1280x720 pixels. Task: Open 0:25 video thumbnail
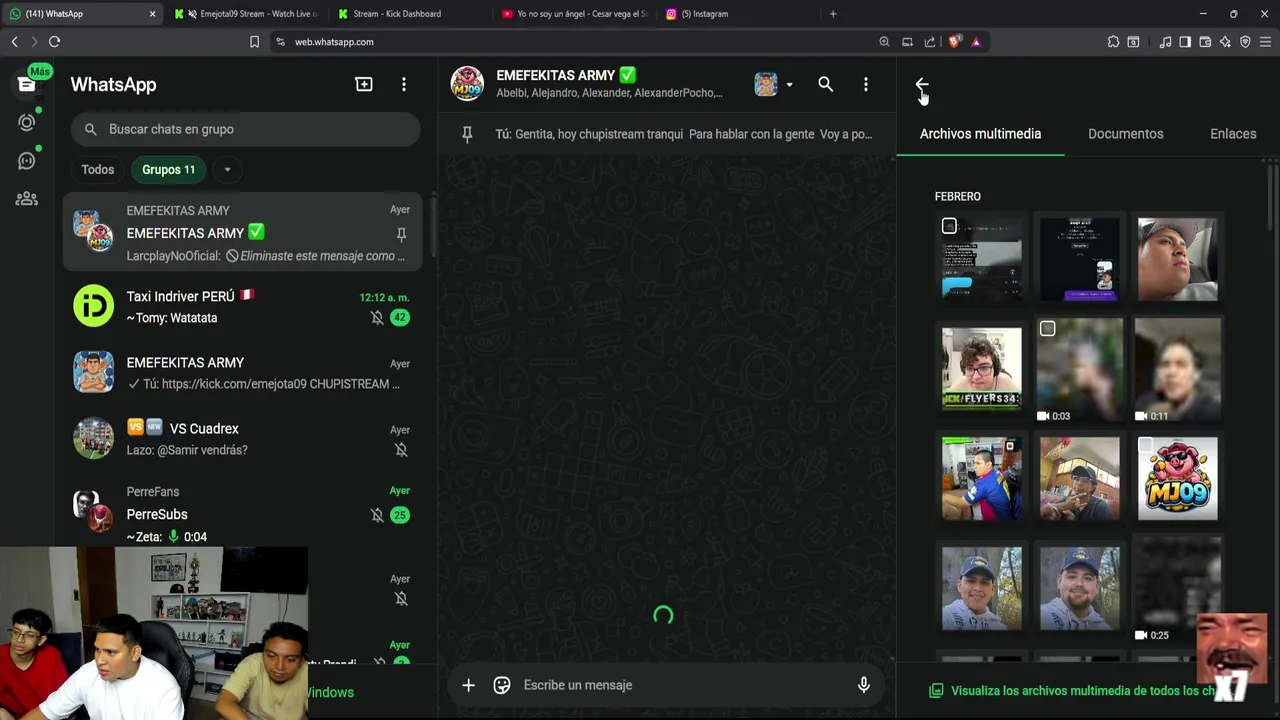[x=1177, y=588]
